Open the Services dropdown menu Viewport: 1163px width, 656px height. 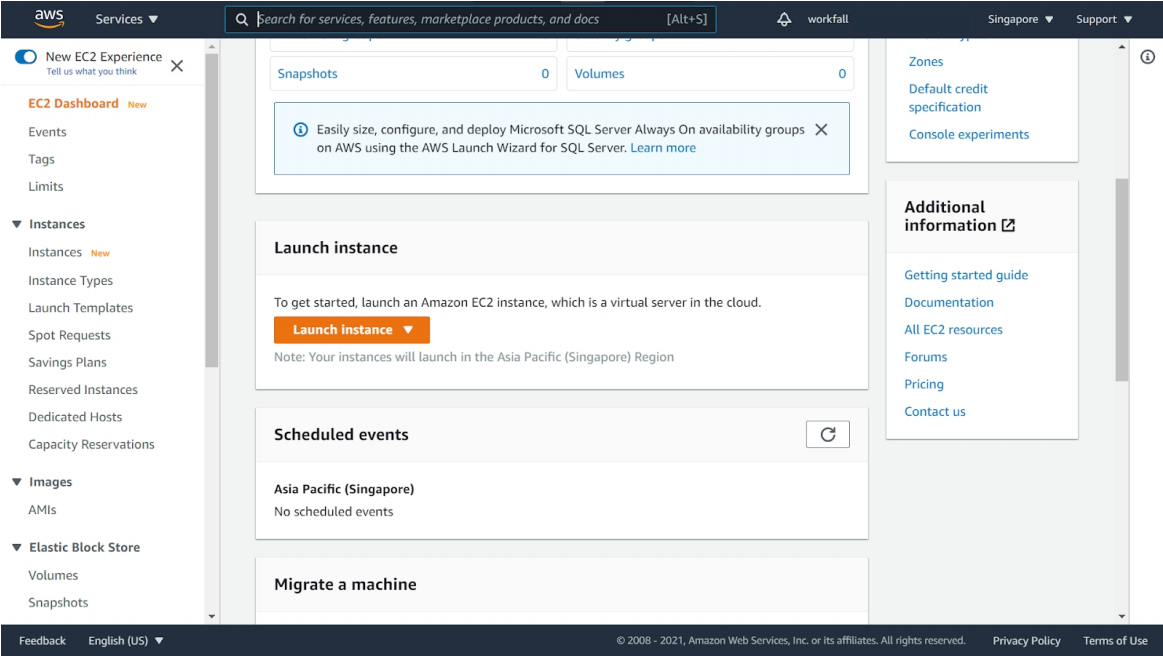(127, 19)
